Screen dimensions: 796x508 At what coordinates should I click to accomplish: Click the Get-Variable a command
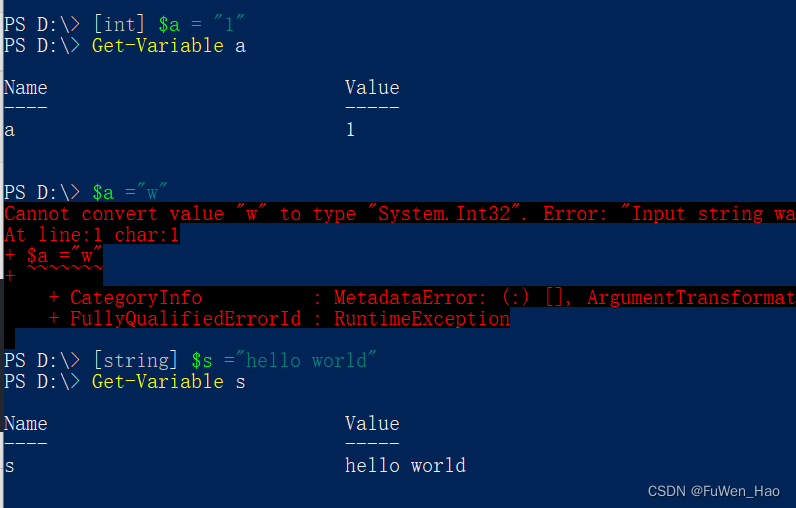pos(168,46)
